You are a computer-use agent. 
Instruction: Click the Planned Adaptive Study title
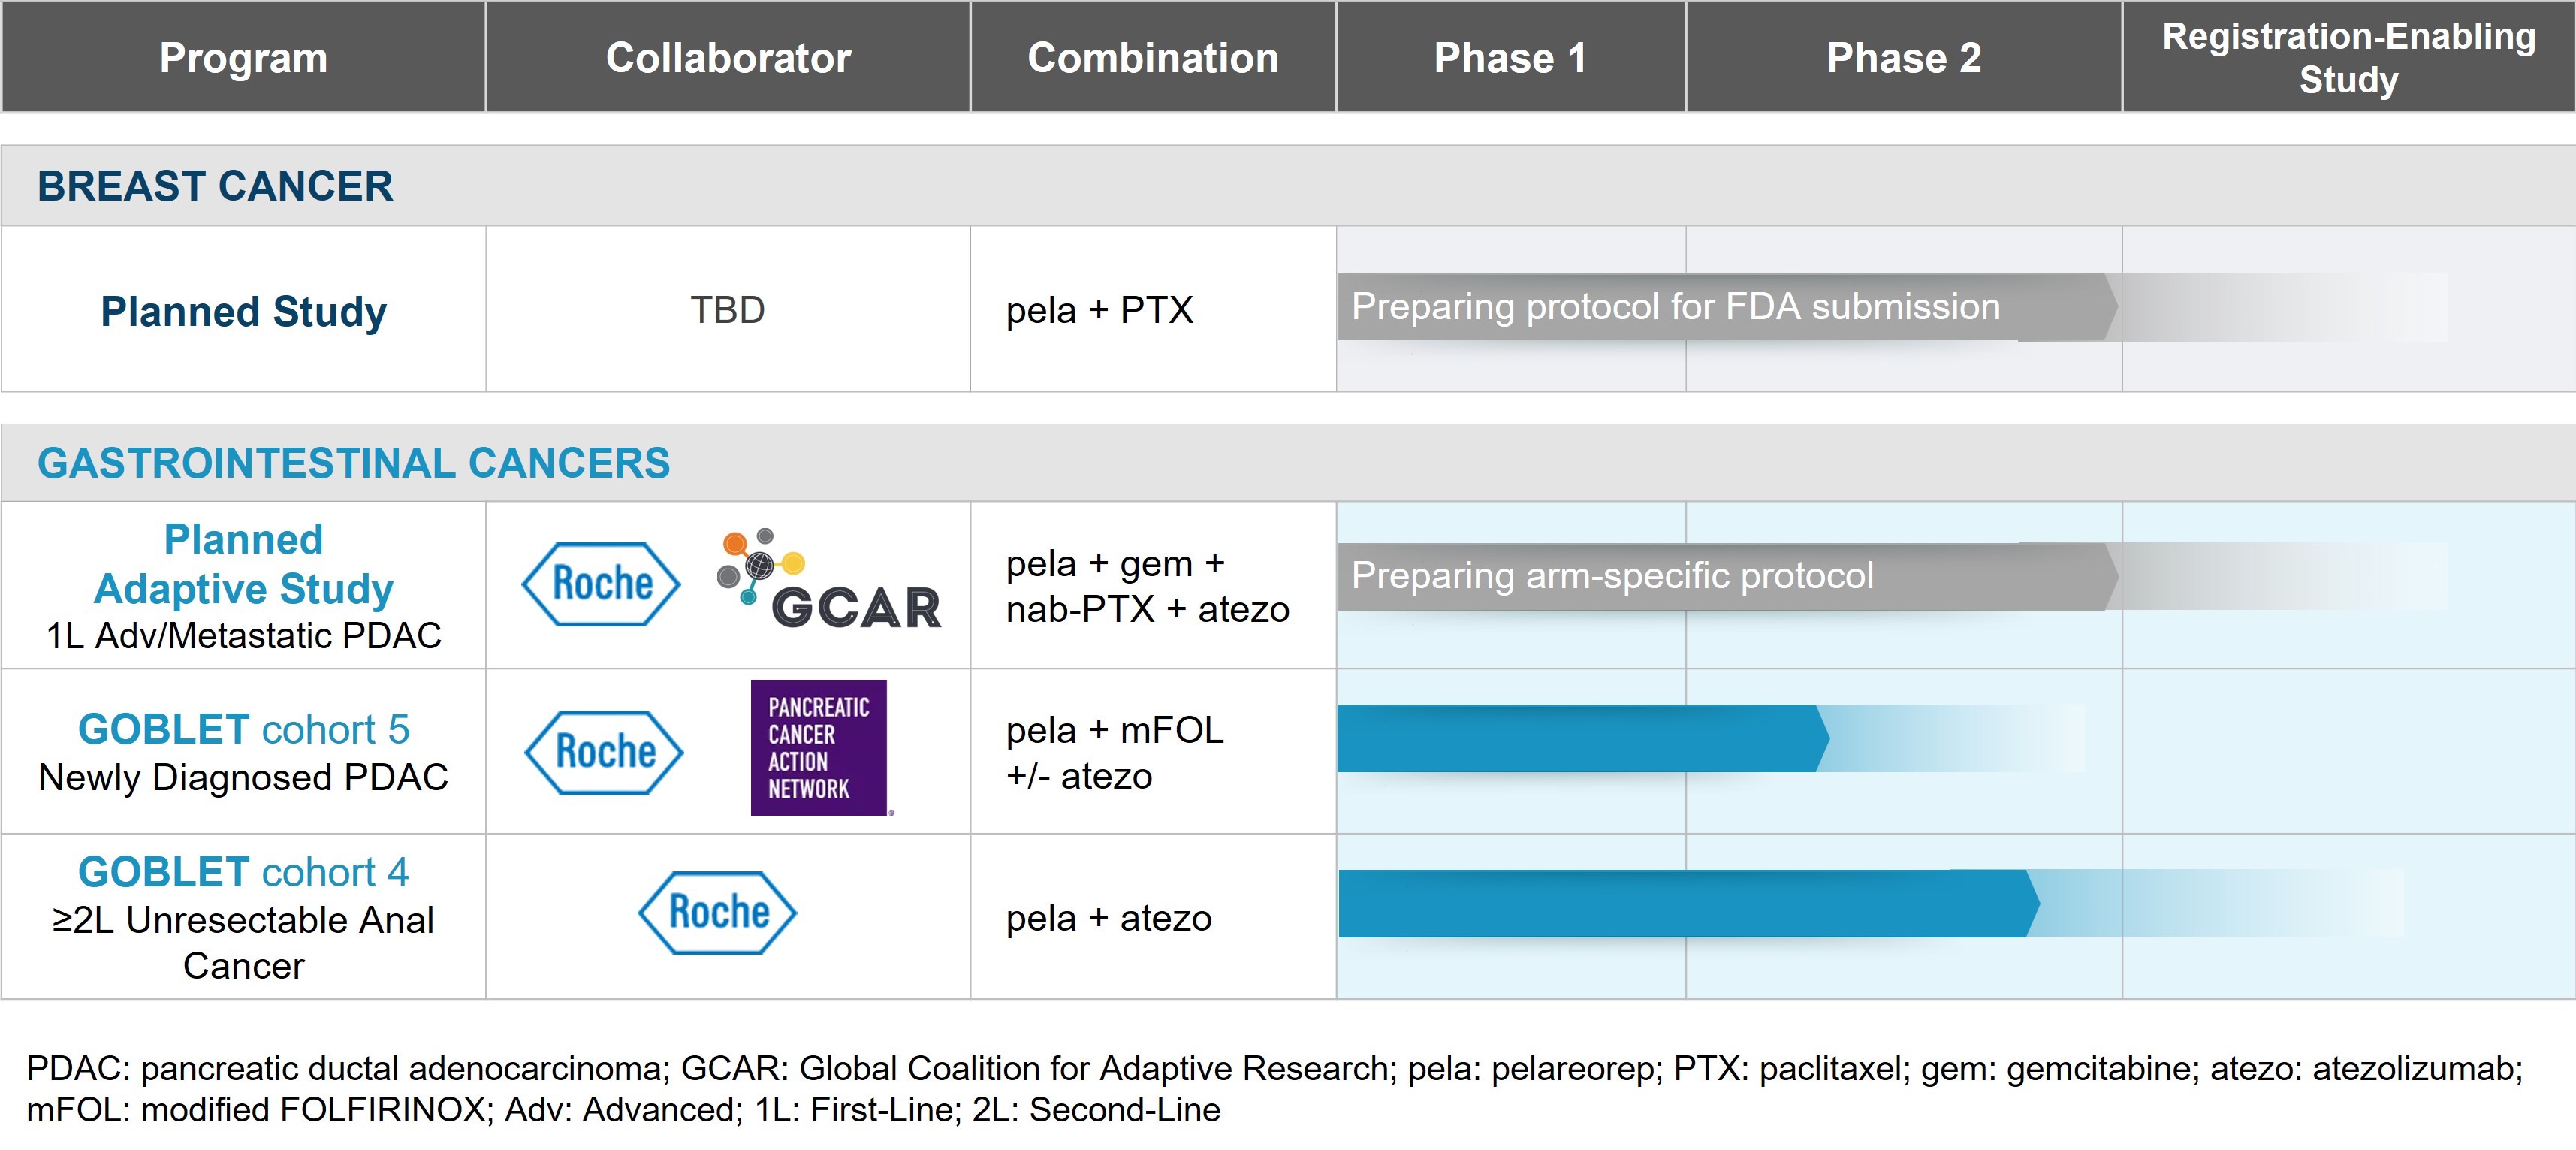point(243,564)
